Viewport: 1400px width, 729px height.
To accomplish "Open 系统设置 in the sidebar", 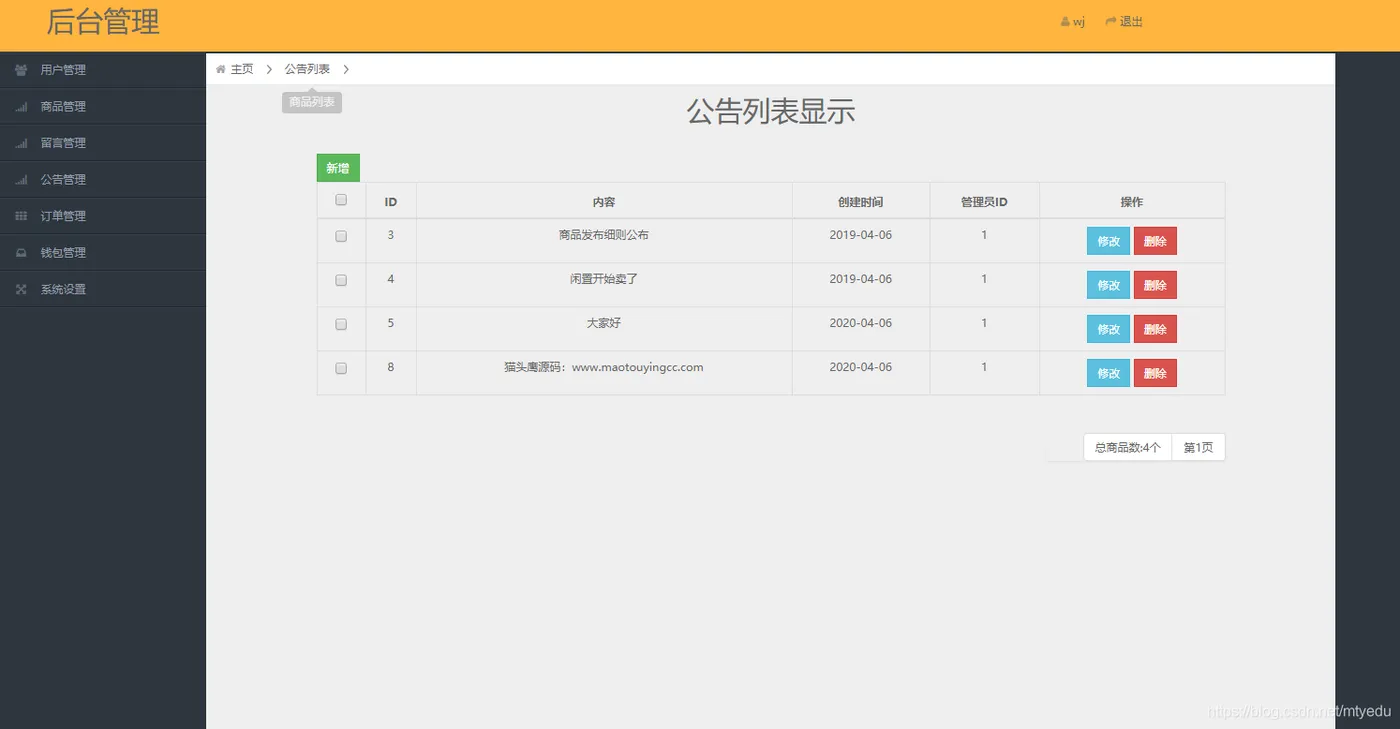I will pos(103,289).
